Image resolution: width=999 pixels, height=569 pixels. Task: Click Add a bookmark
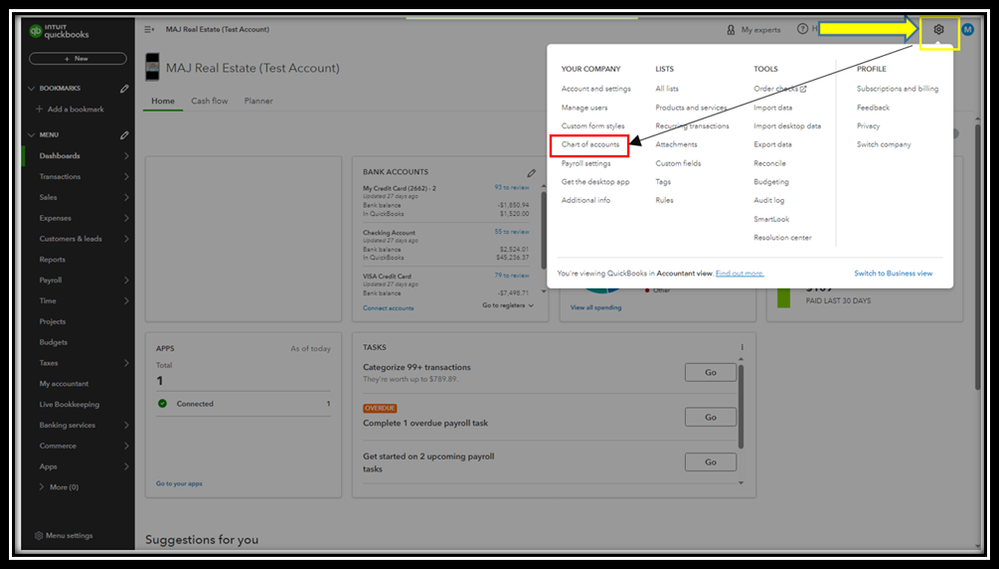tap(70, 109)
